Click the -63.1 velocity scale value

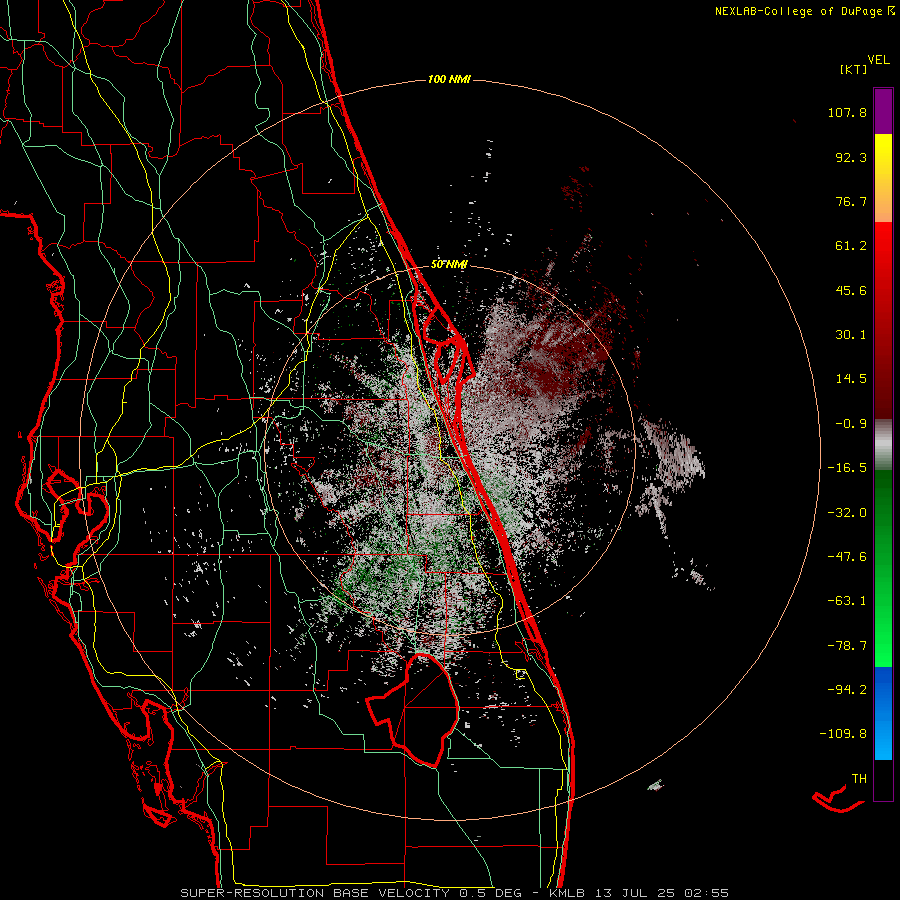(x=847, y=601)
